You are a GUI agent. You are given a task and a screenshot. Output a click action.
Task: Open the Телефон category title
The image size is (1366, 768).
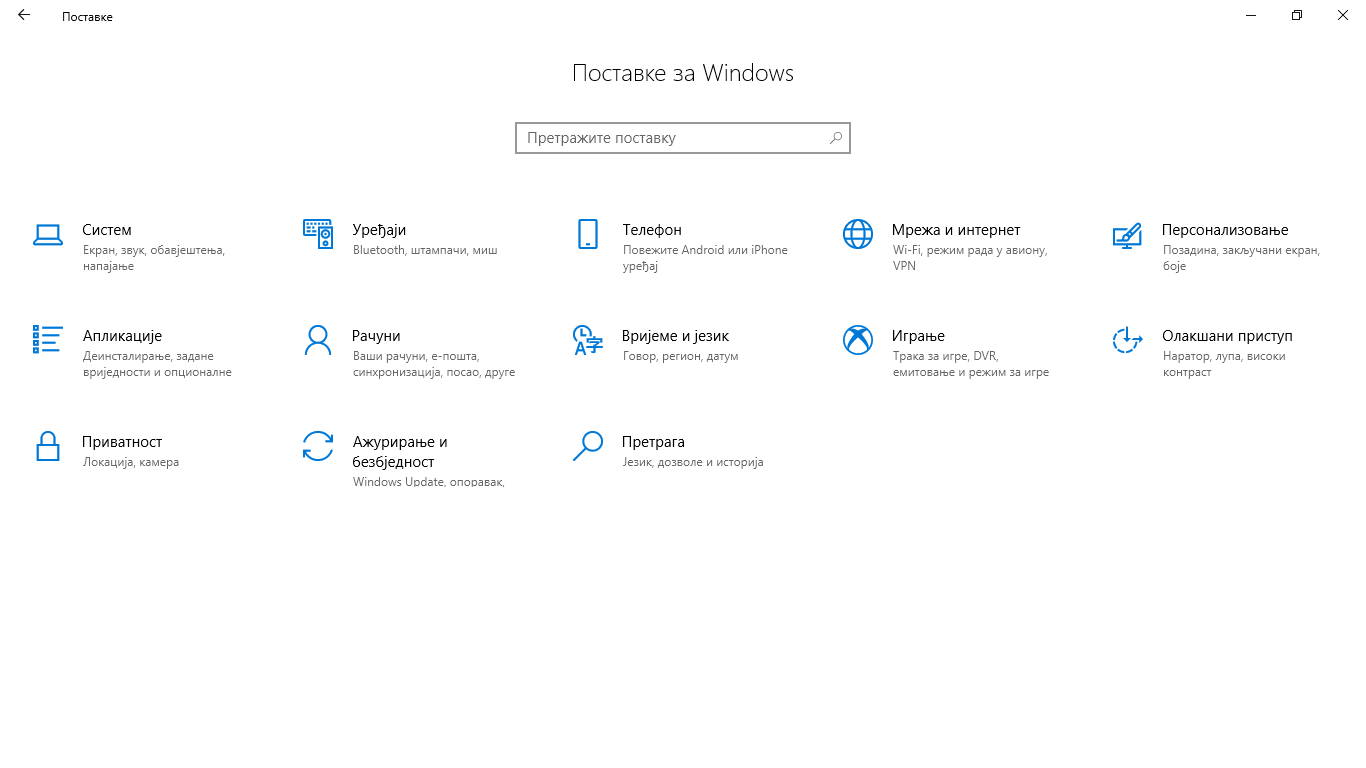tap(652, 230)
